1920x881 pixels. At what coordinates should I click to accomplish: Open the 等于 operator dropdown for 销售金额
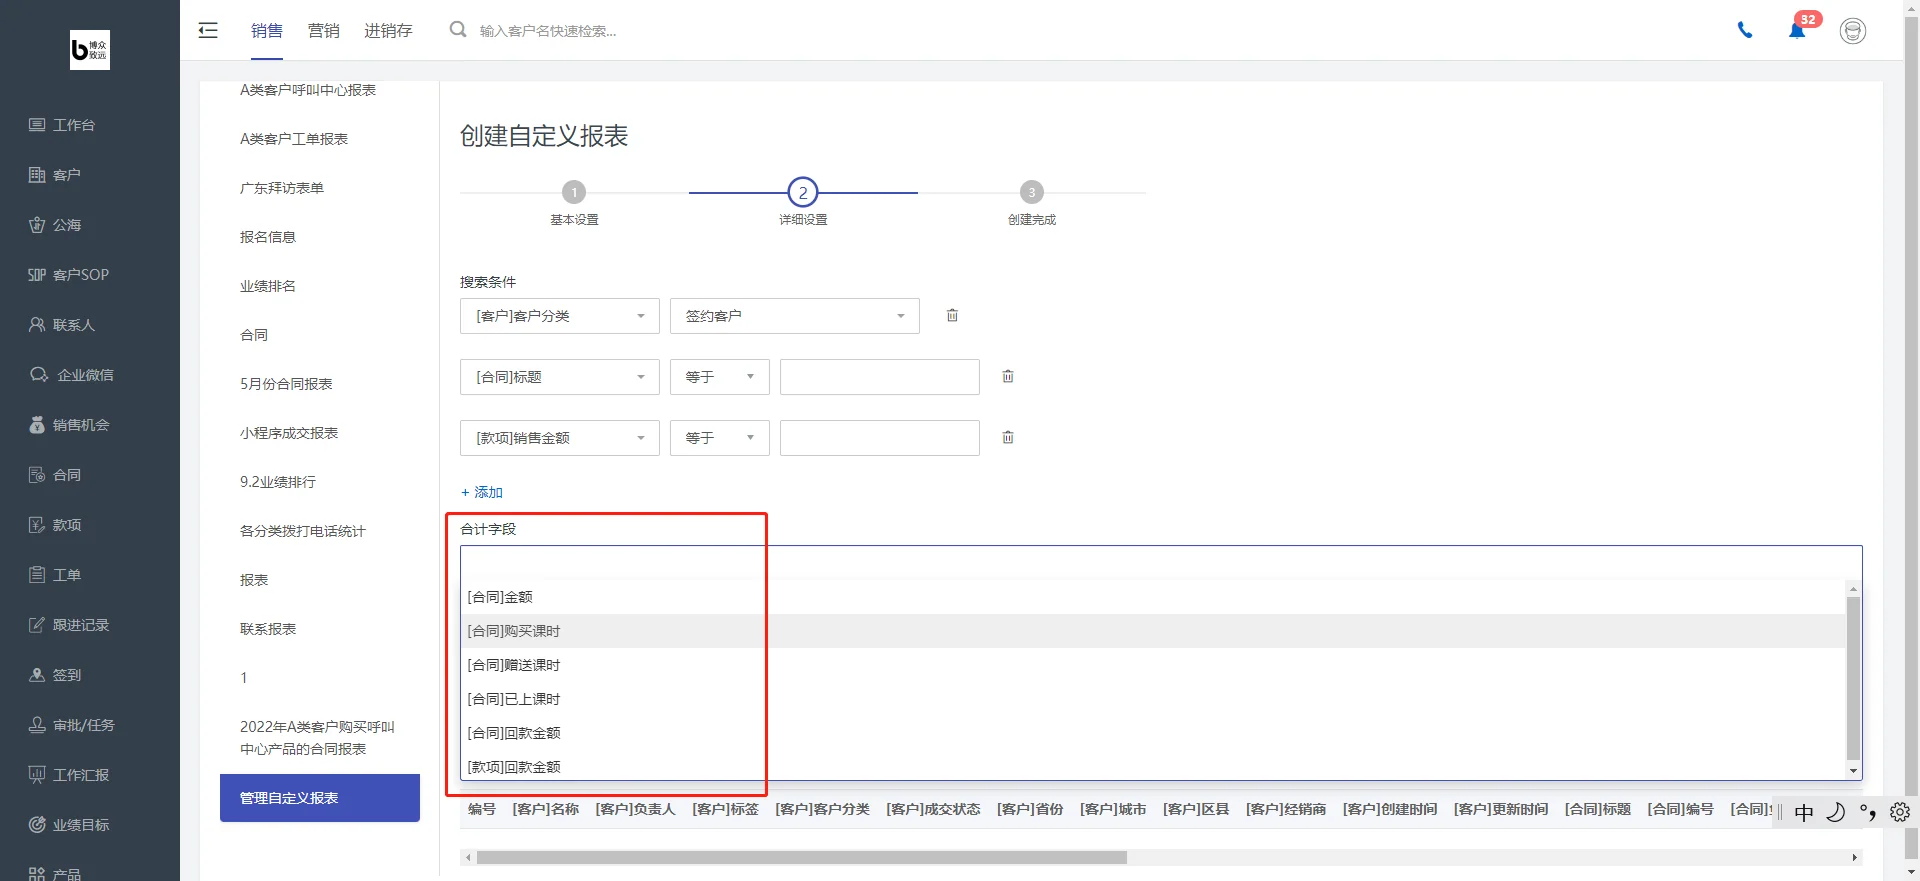pos(720,438)
